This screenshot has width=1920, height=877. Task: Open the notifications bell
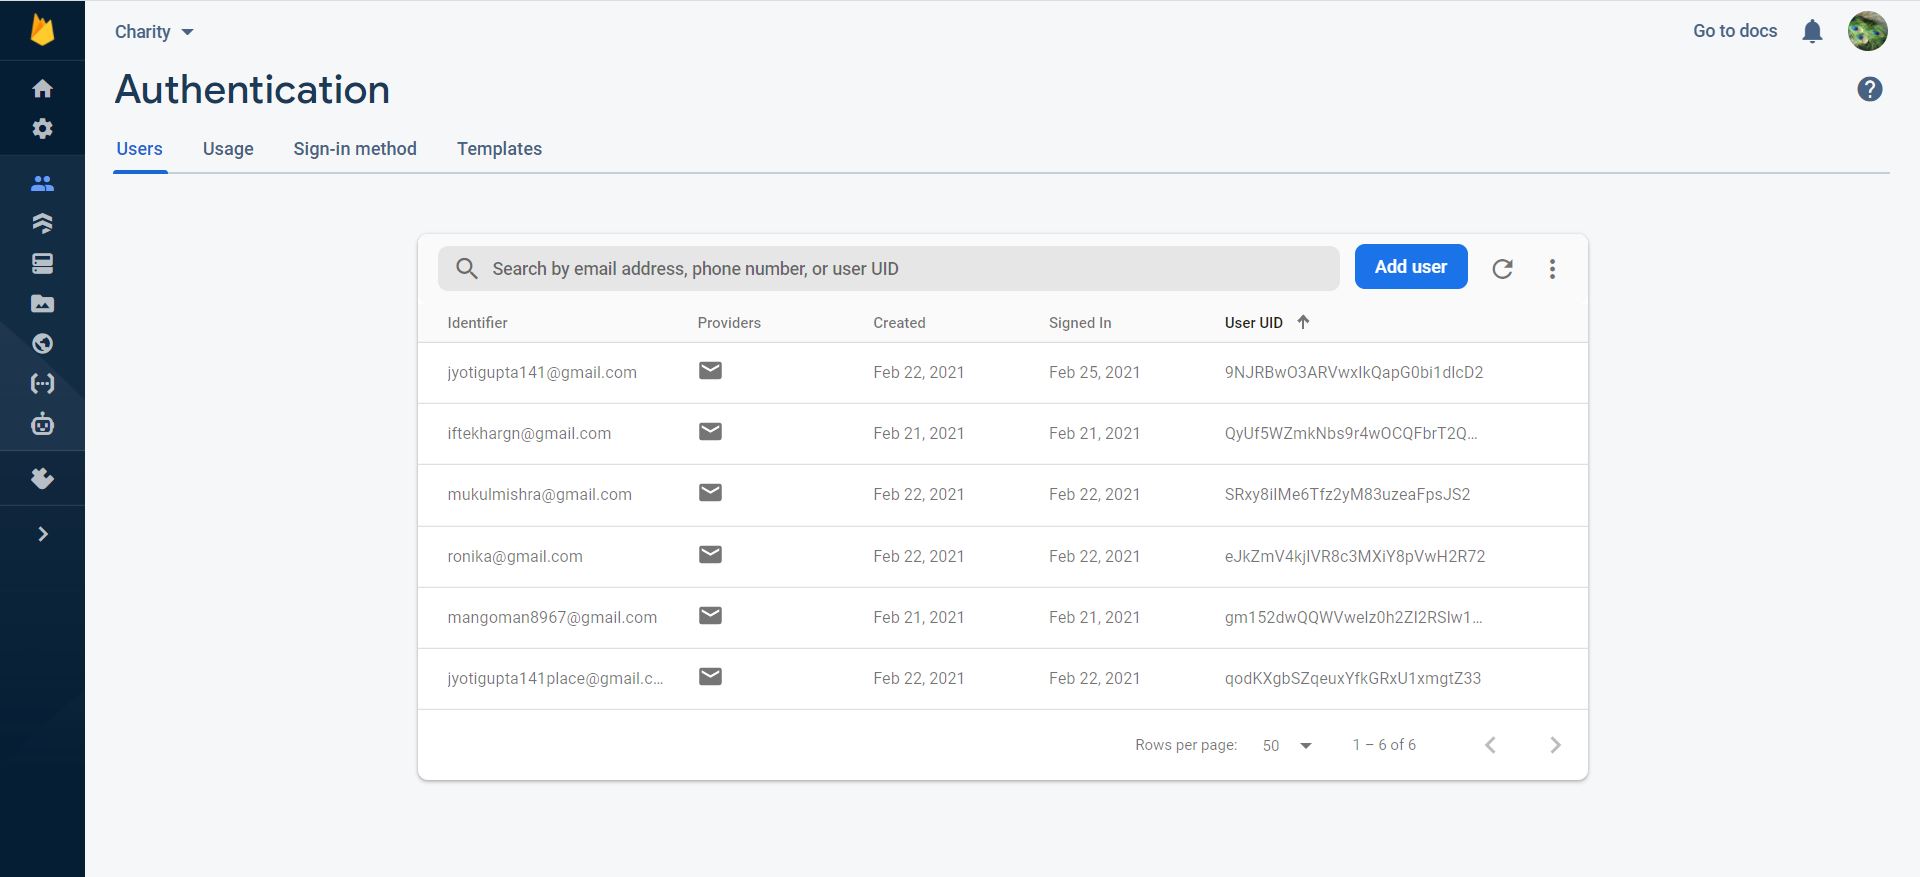(x=1812, y=32)
